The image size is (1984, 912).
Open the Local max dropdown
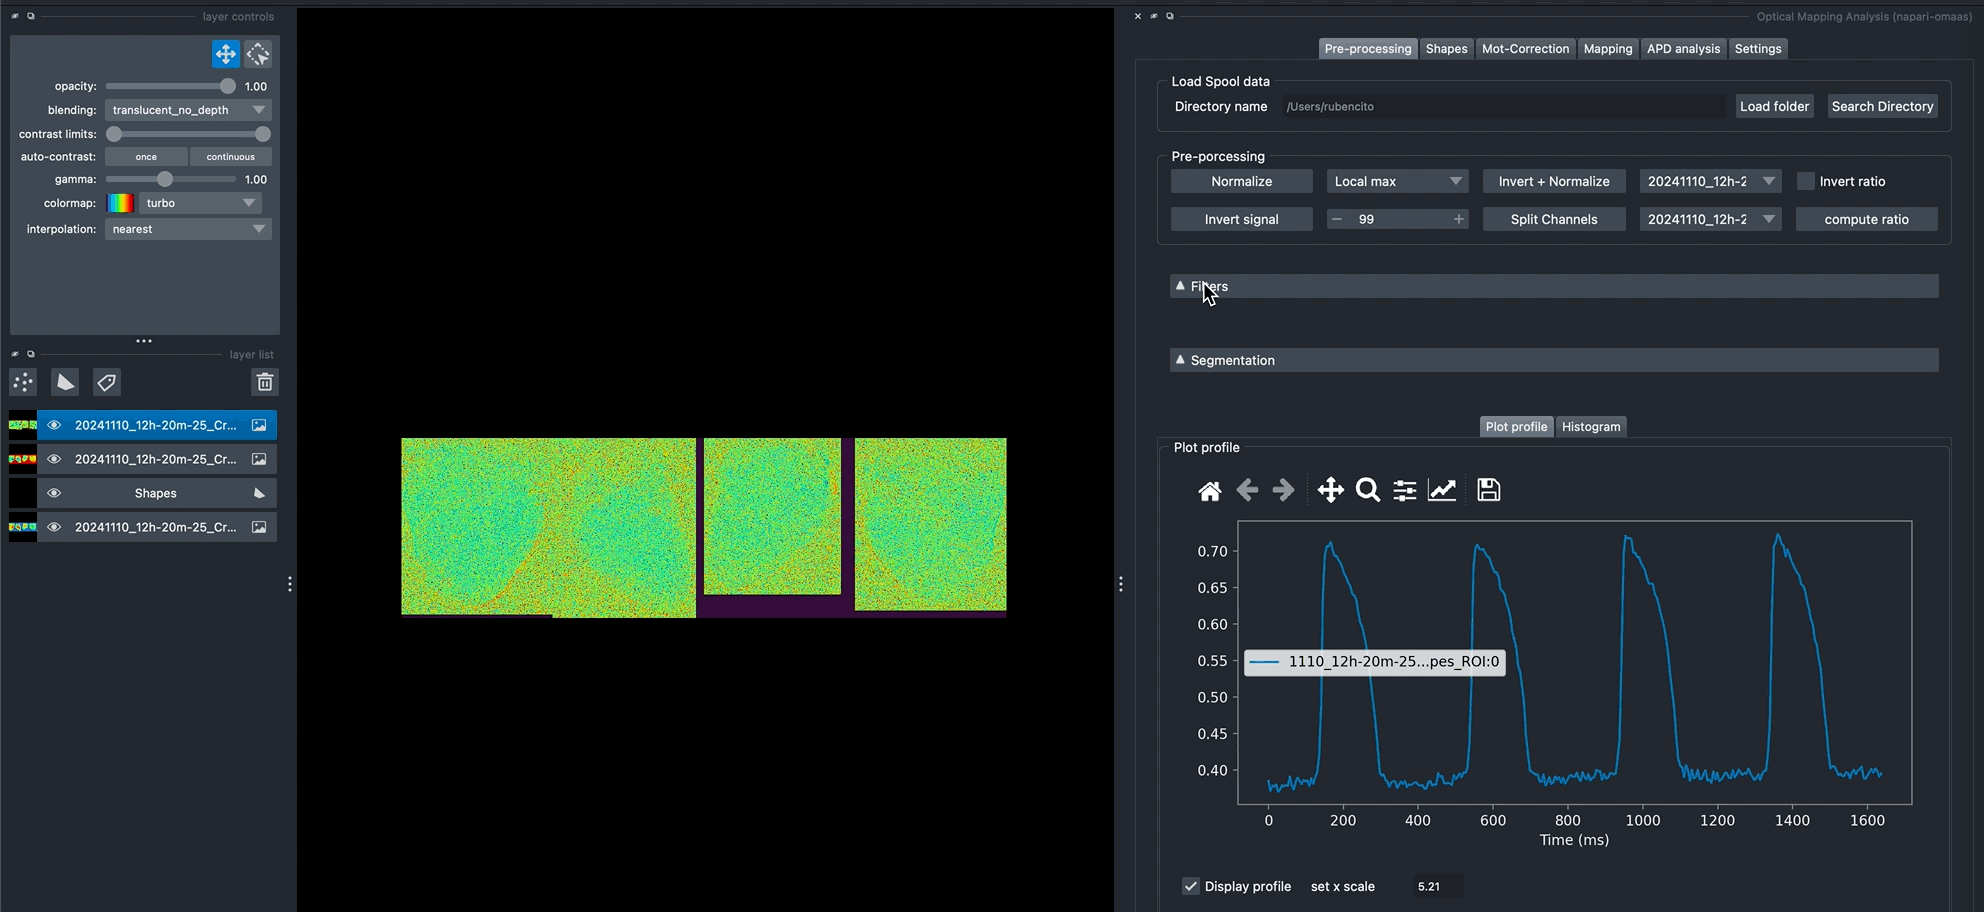pyautogui.click(x=1397, y=181)
